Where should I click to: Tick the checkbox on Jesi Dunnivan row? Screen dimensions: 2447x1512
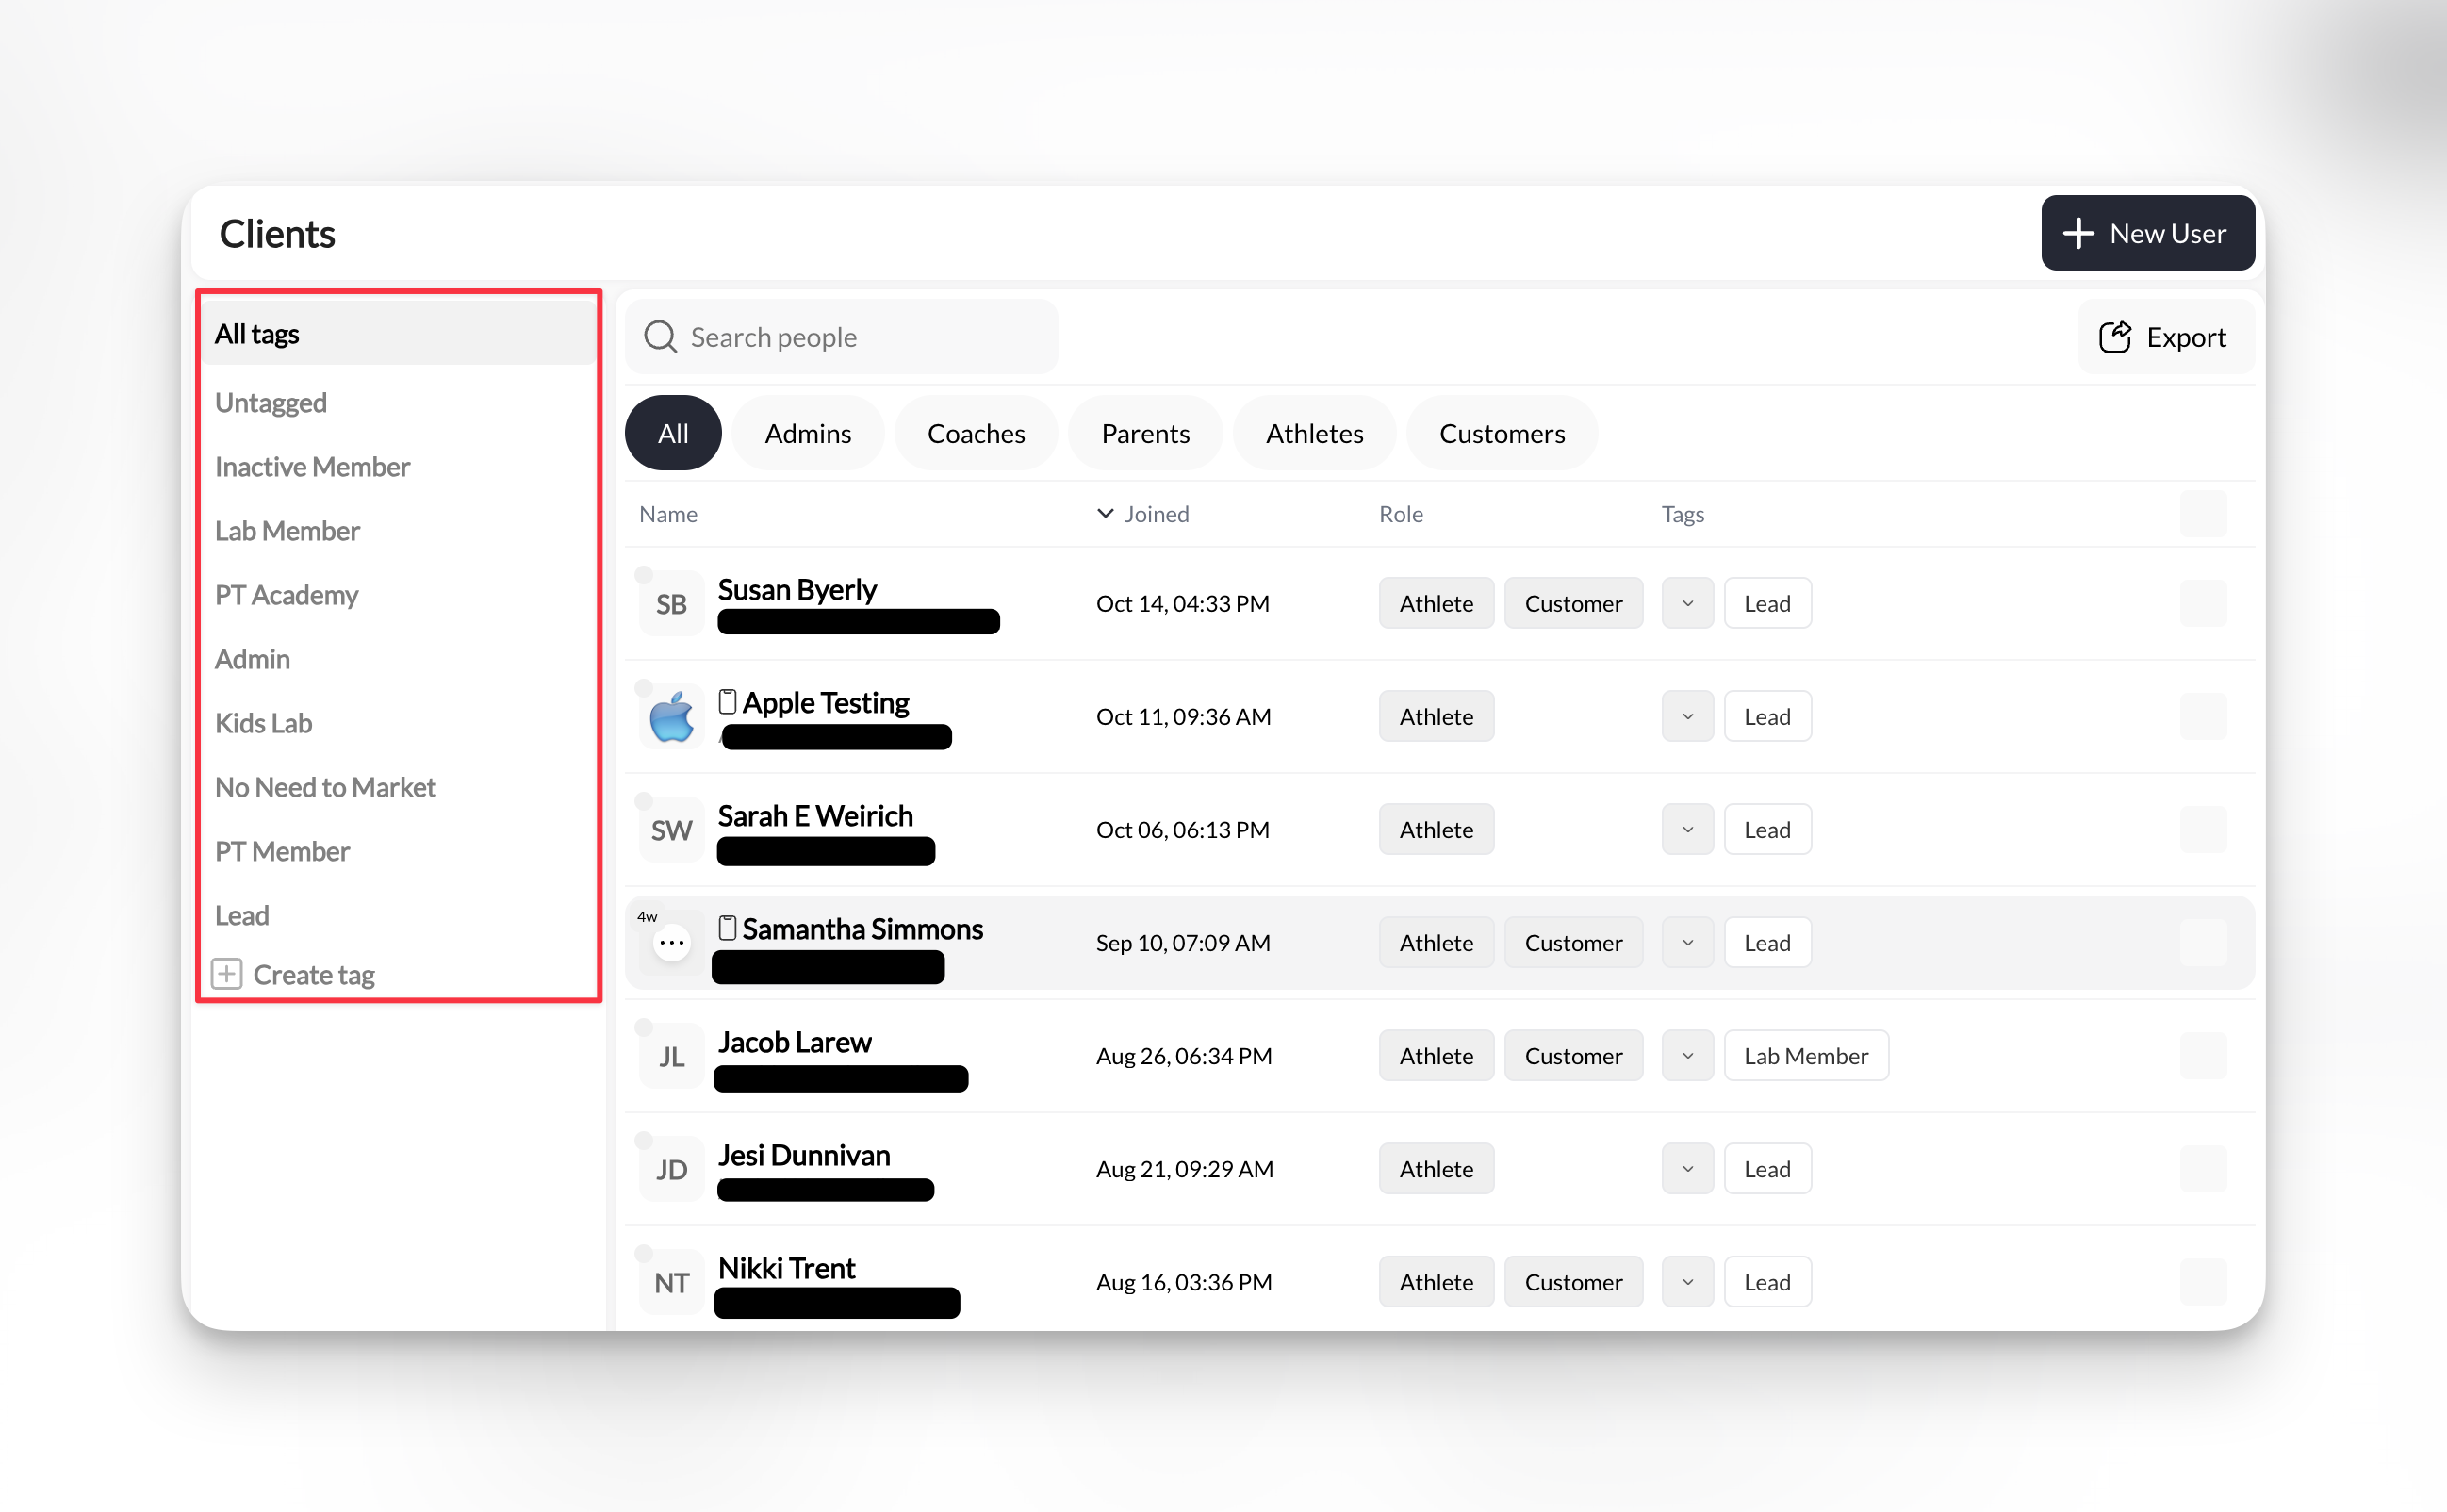pos(2204,1168)
